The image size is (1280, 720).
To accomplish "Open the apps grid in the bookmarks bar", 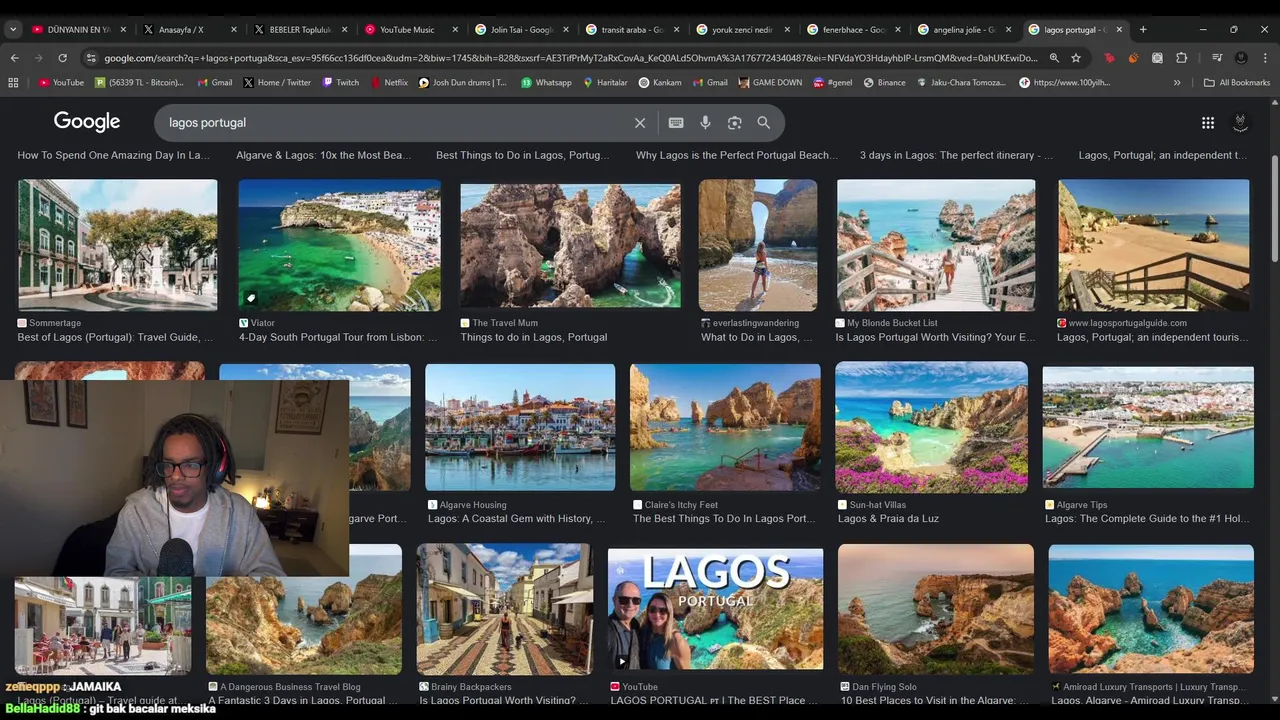I will point(13,83).
